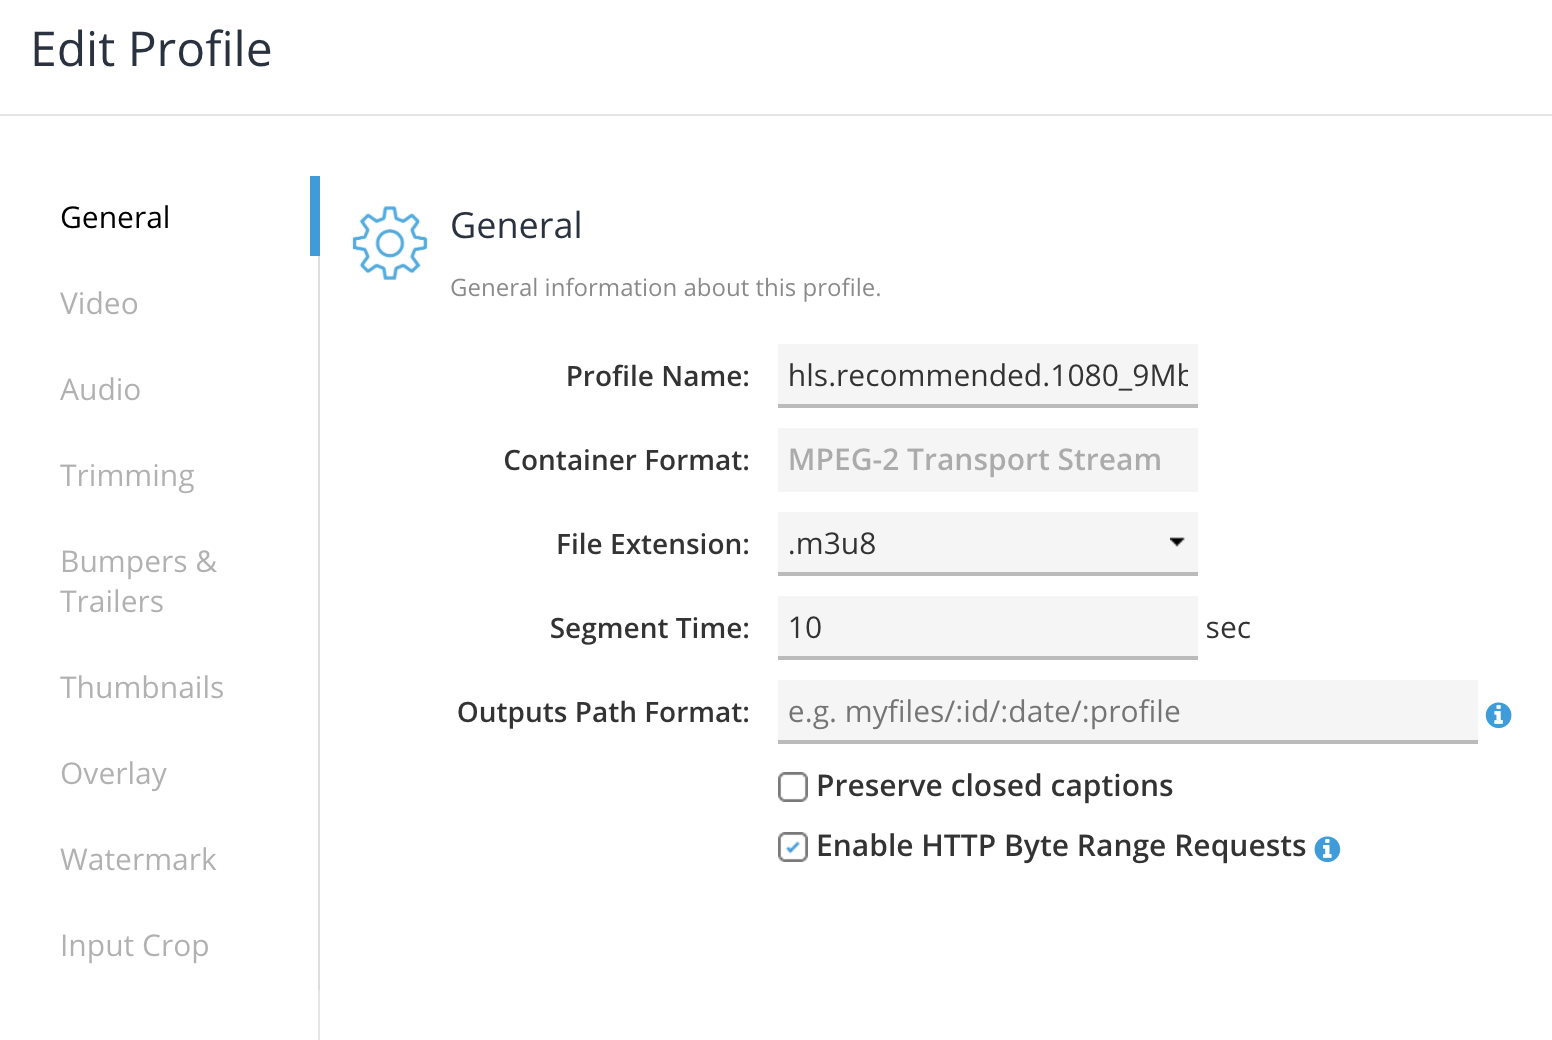Click info icon beside Outputs Path Format
Viewport: 1552px width, 1040px height.
pyautogui.click(x=1498, y=715)
